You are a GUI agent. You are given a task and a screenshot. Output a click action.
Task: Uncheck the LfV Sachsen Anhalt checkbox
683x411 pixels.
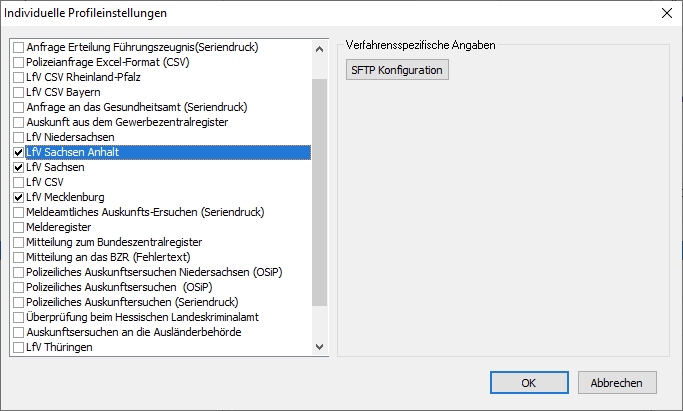(x=19, y=152)
